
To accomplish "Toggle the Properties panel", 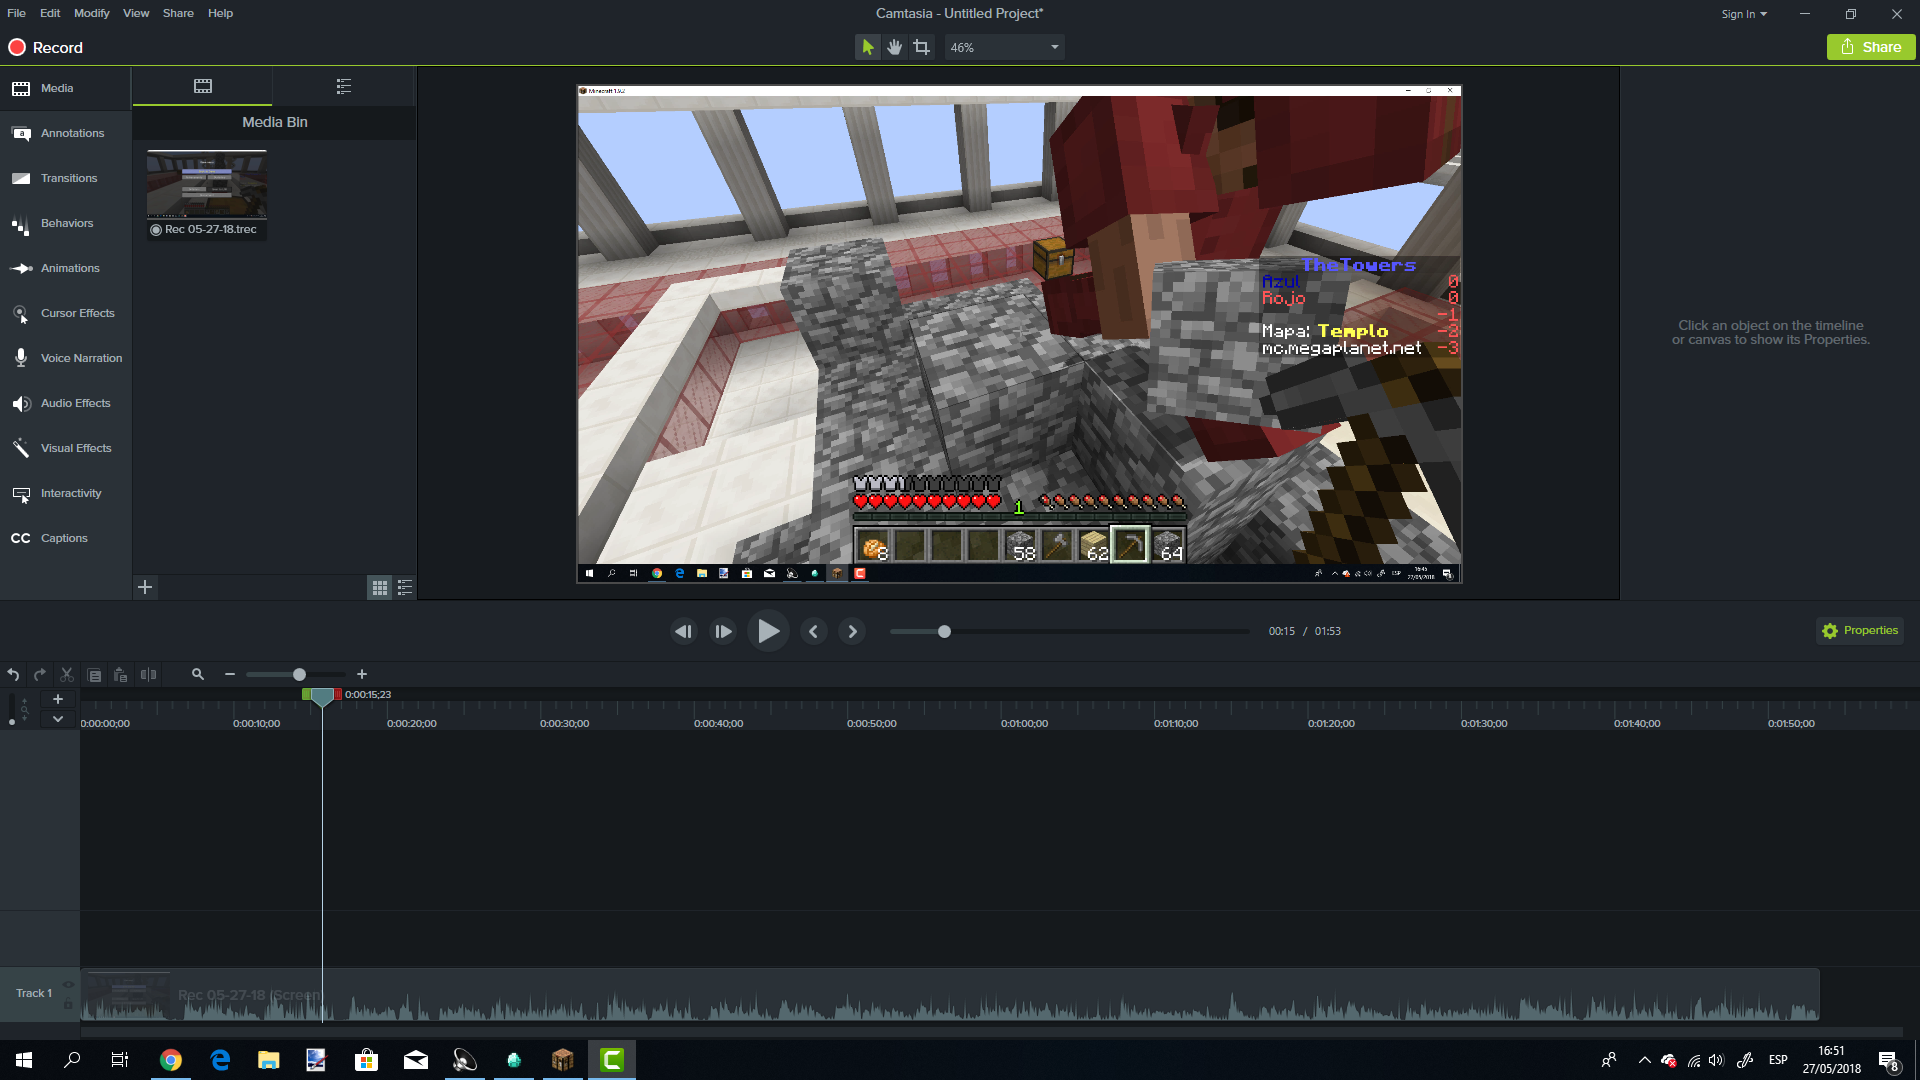I will [x=1859, y=630].
